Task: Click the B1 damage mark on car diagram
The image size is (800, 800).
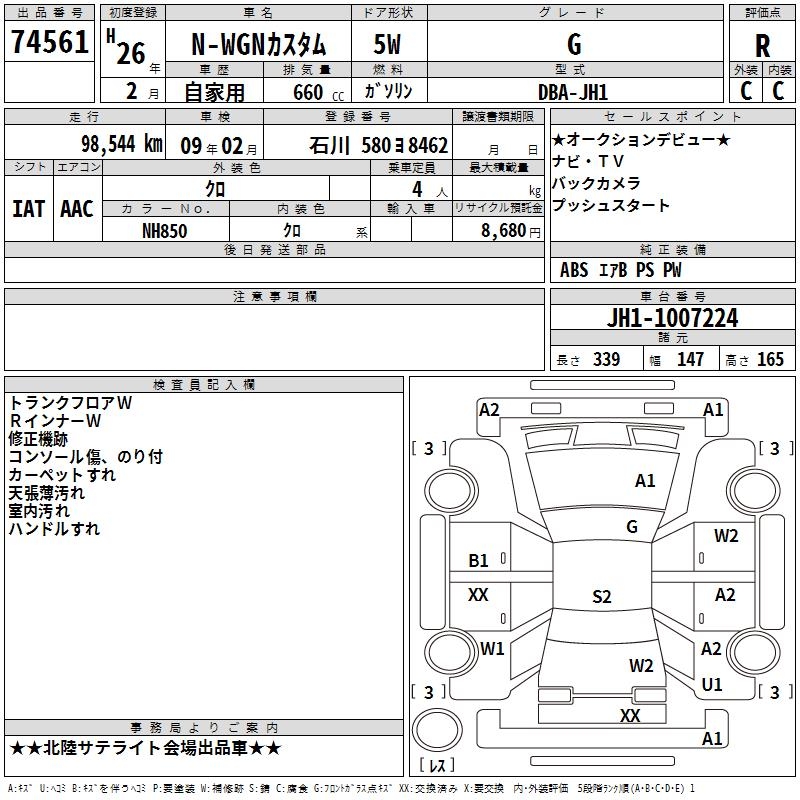Action: click(x=479, y=561)
